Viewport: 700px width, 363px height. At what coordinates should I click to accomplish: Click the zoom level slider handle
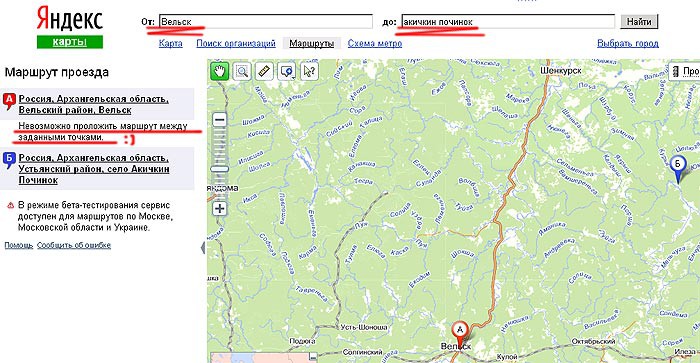pos(219,169)
